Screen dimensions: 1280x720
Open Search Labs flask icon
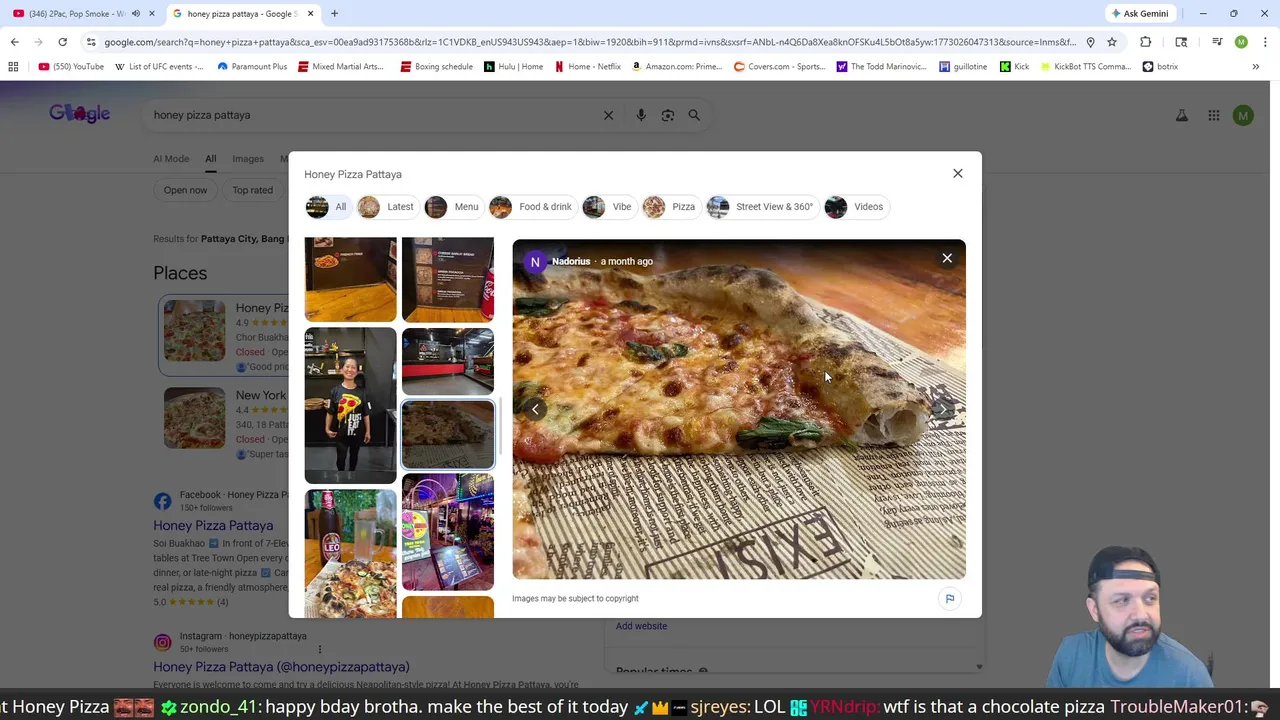pyautogui.click(x=1182, y=116)
